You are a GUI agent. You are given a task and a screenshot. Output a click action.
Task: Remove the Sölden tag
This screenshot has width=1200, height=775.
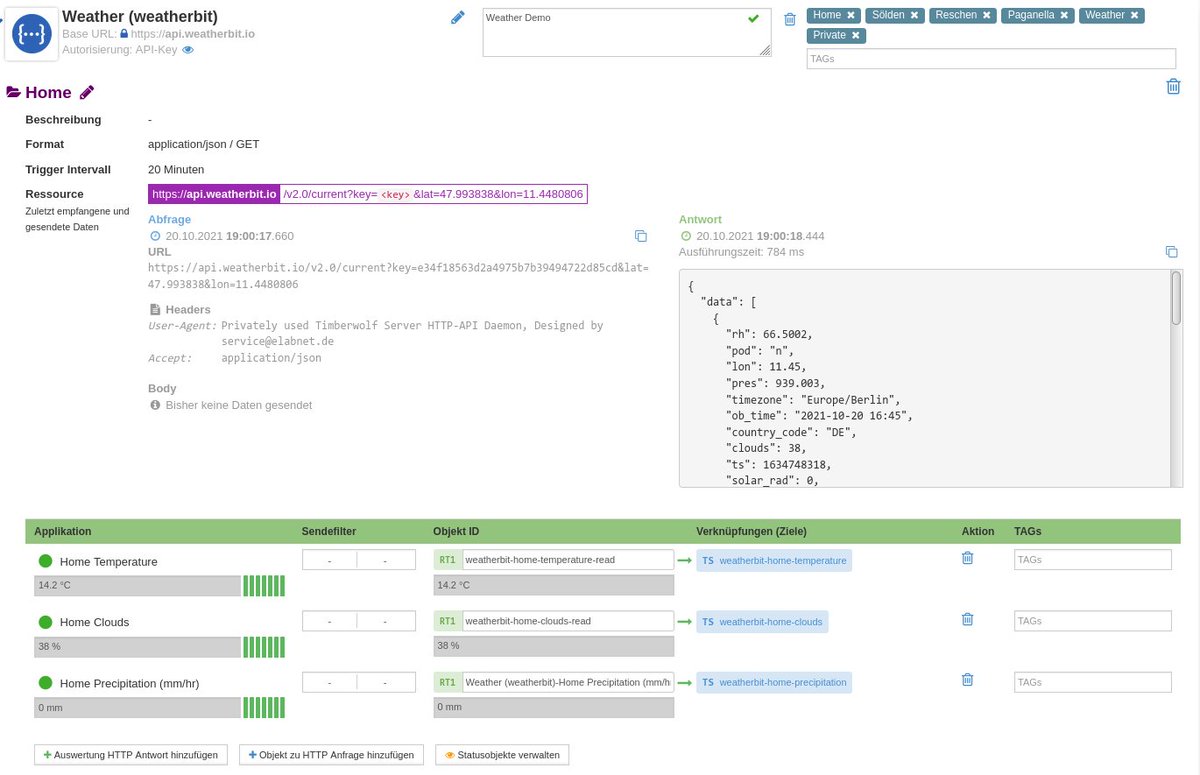coord(914,15)
